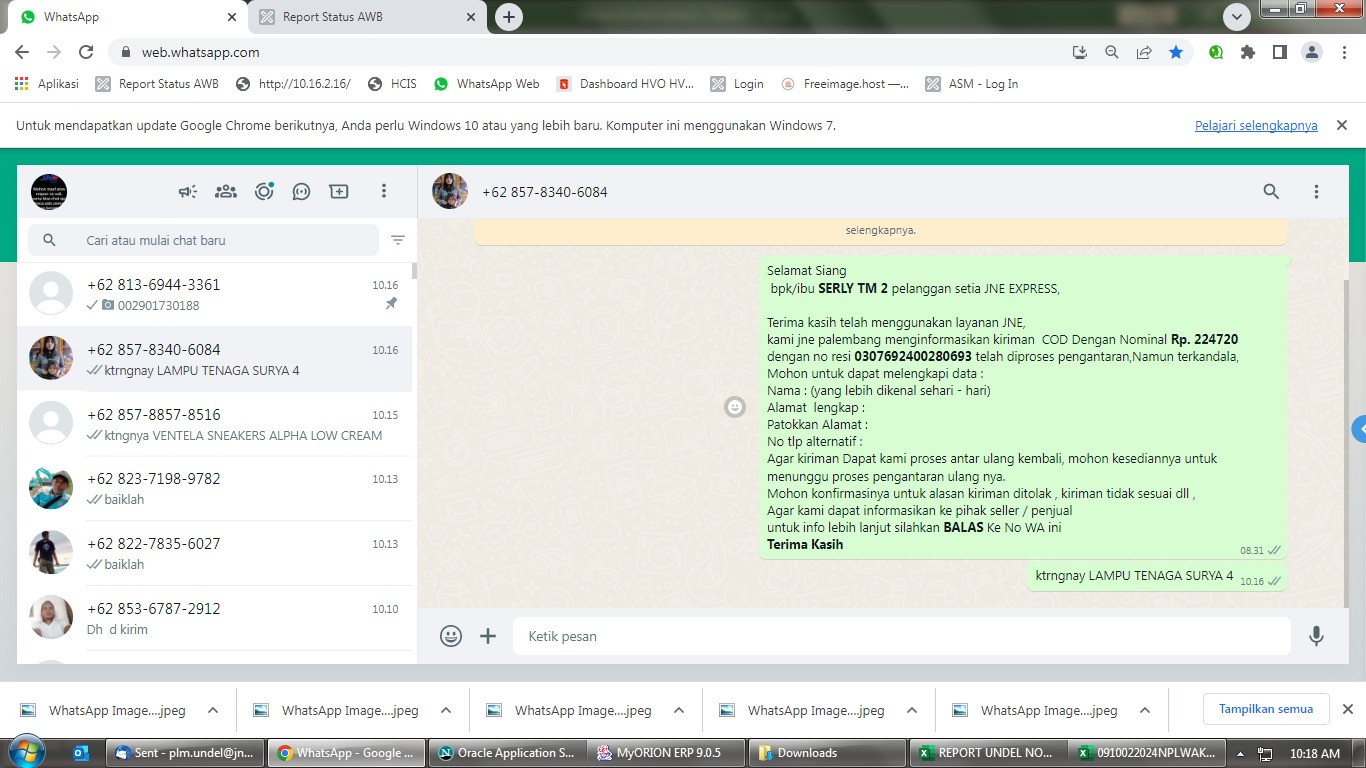Open the Downloads folder taskbar item

tap(828, 753)
